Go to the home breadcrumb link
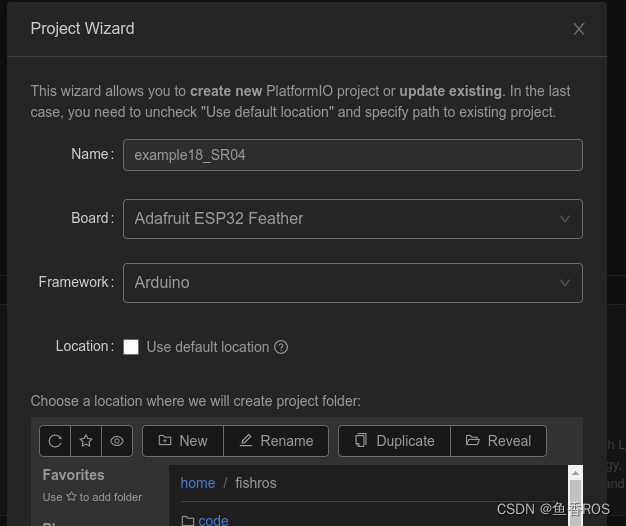This screenshot has width=626, height=526. (x=198, y=483)
